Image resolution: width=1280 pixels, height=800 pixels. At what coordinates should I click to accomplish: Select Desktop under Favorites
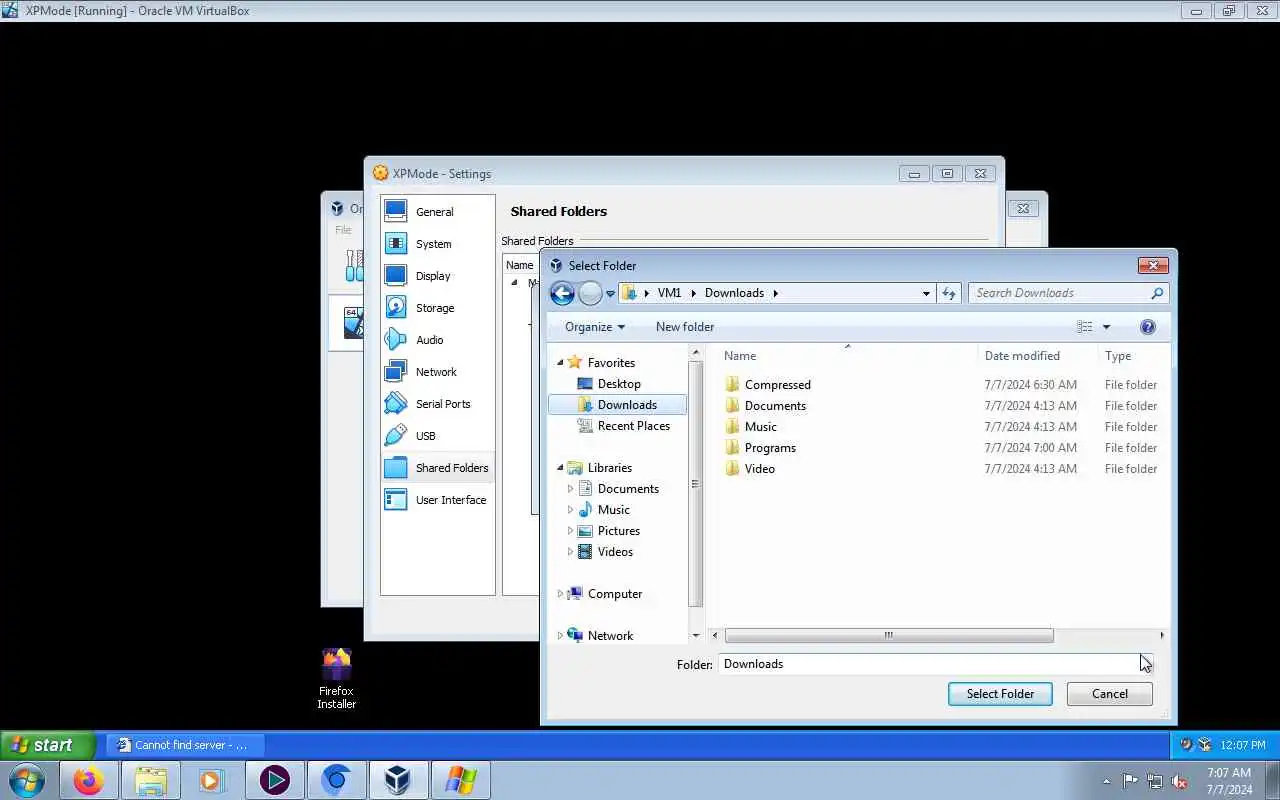tap(619, 384)
